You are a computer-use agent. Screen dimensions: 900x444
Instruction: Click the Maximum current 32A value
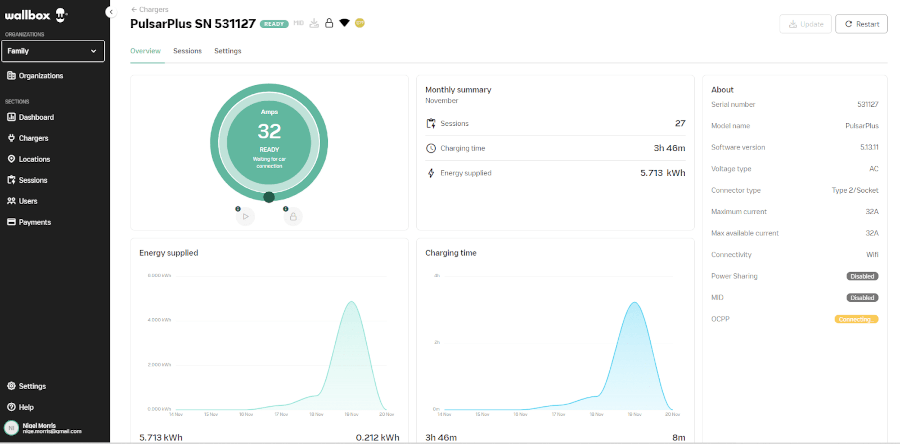click(x=872, y=212)
